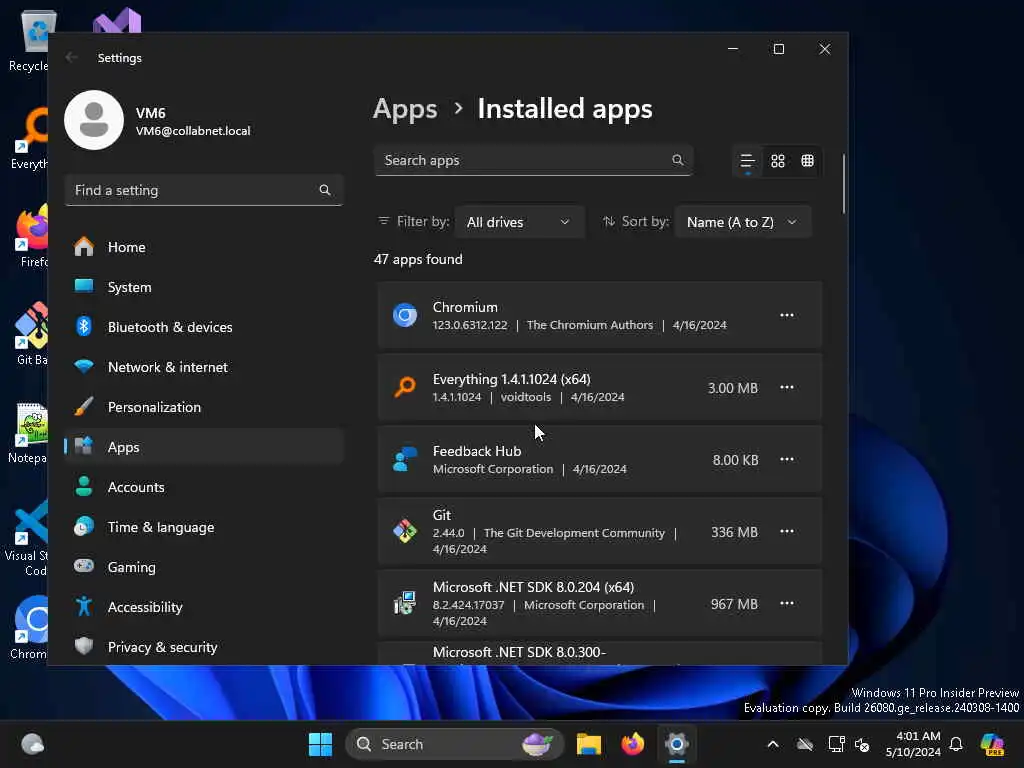Click the Search apps magnifier icon

678,160
